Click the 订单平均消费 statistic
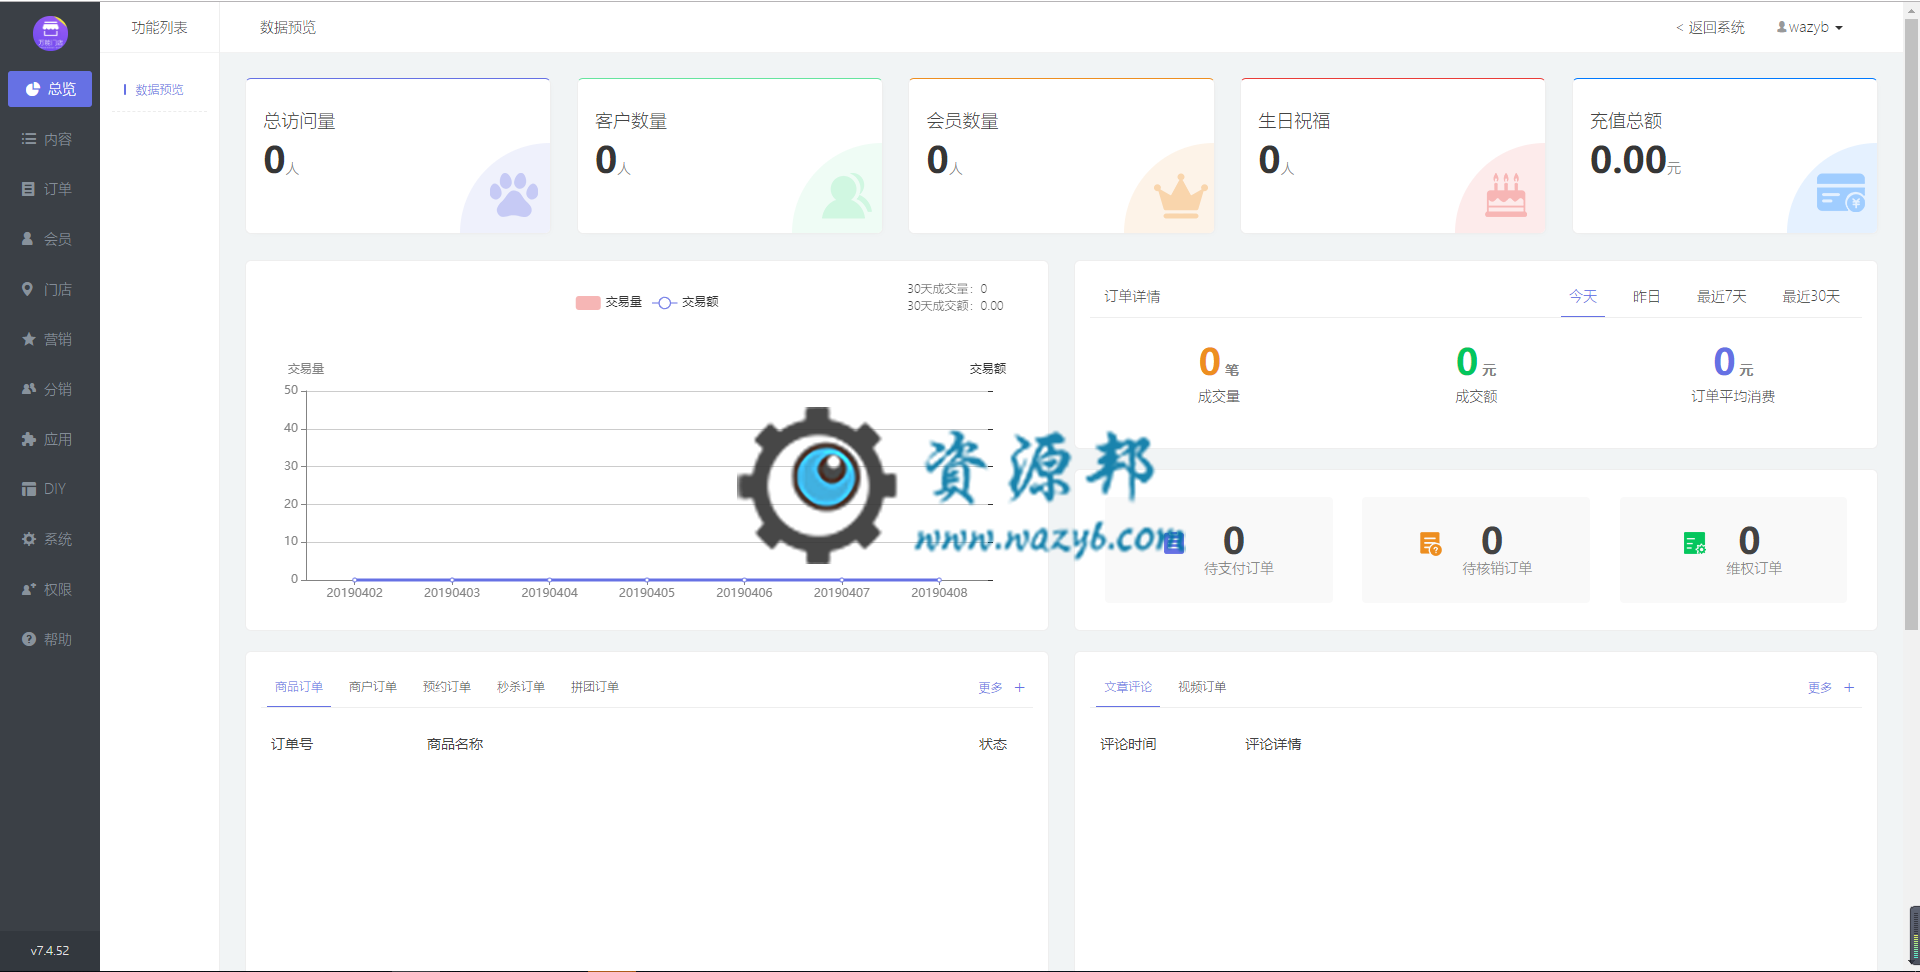1920x972 pixels. tap(1733, 375)
